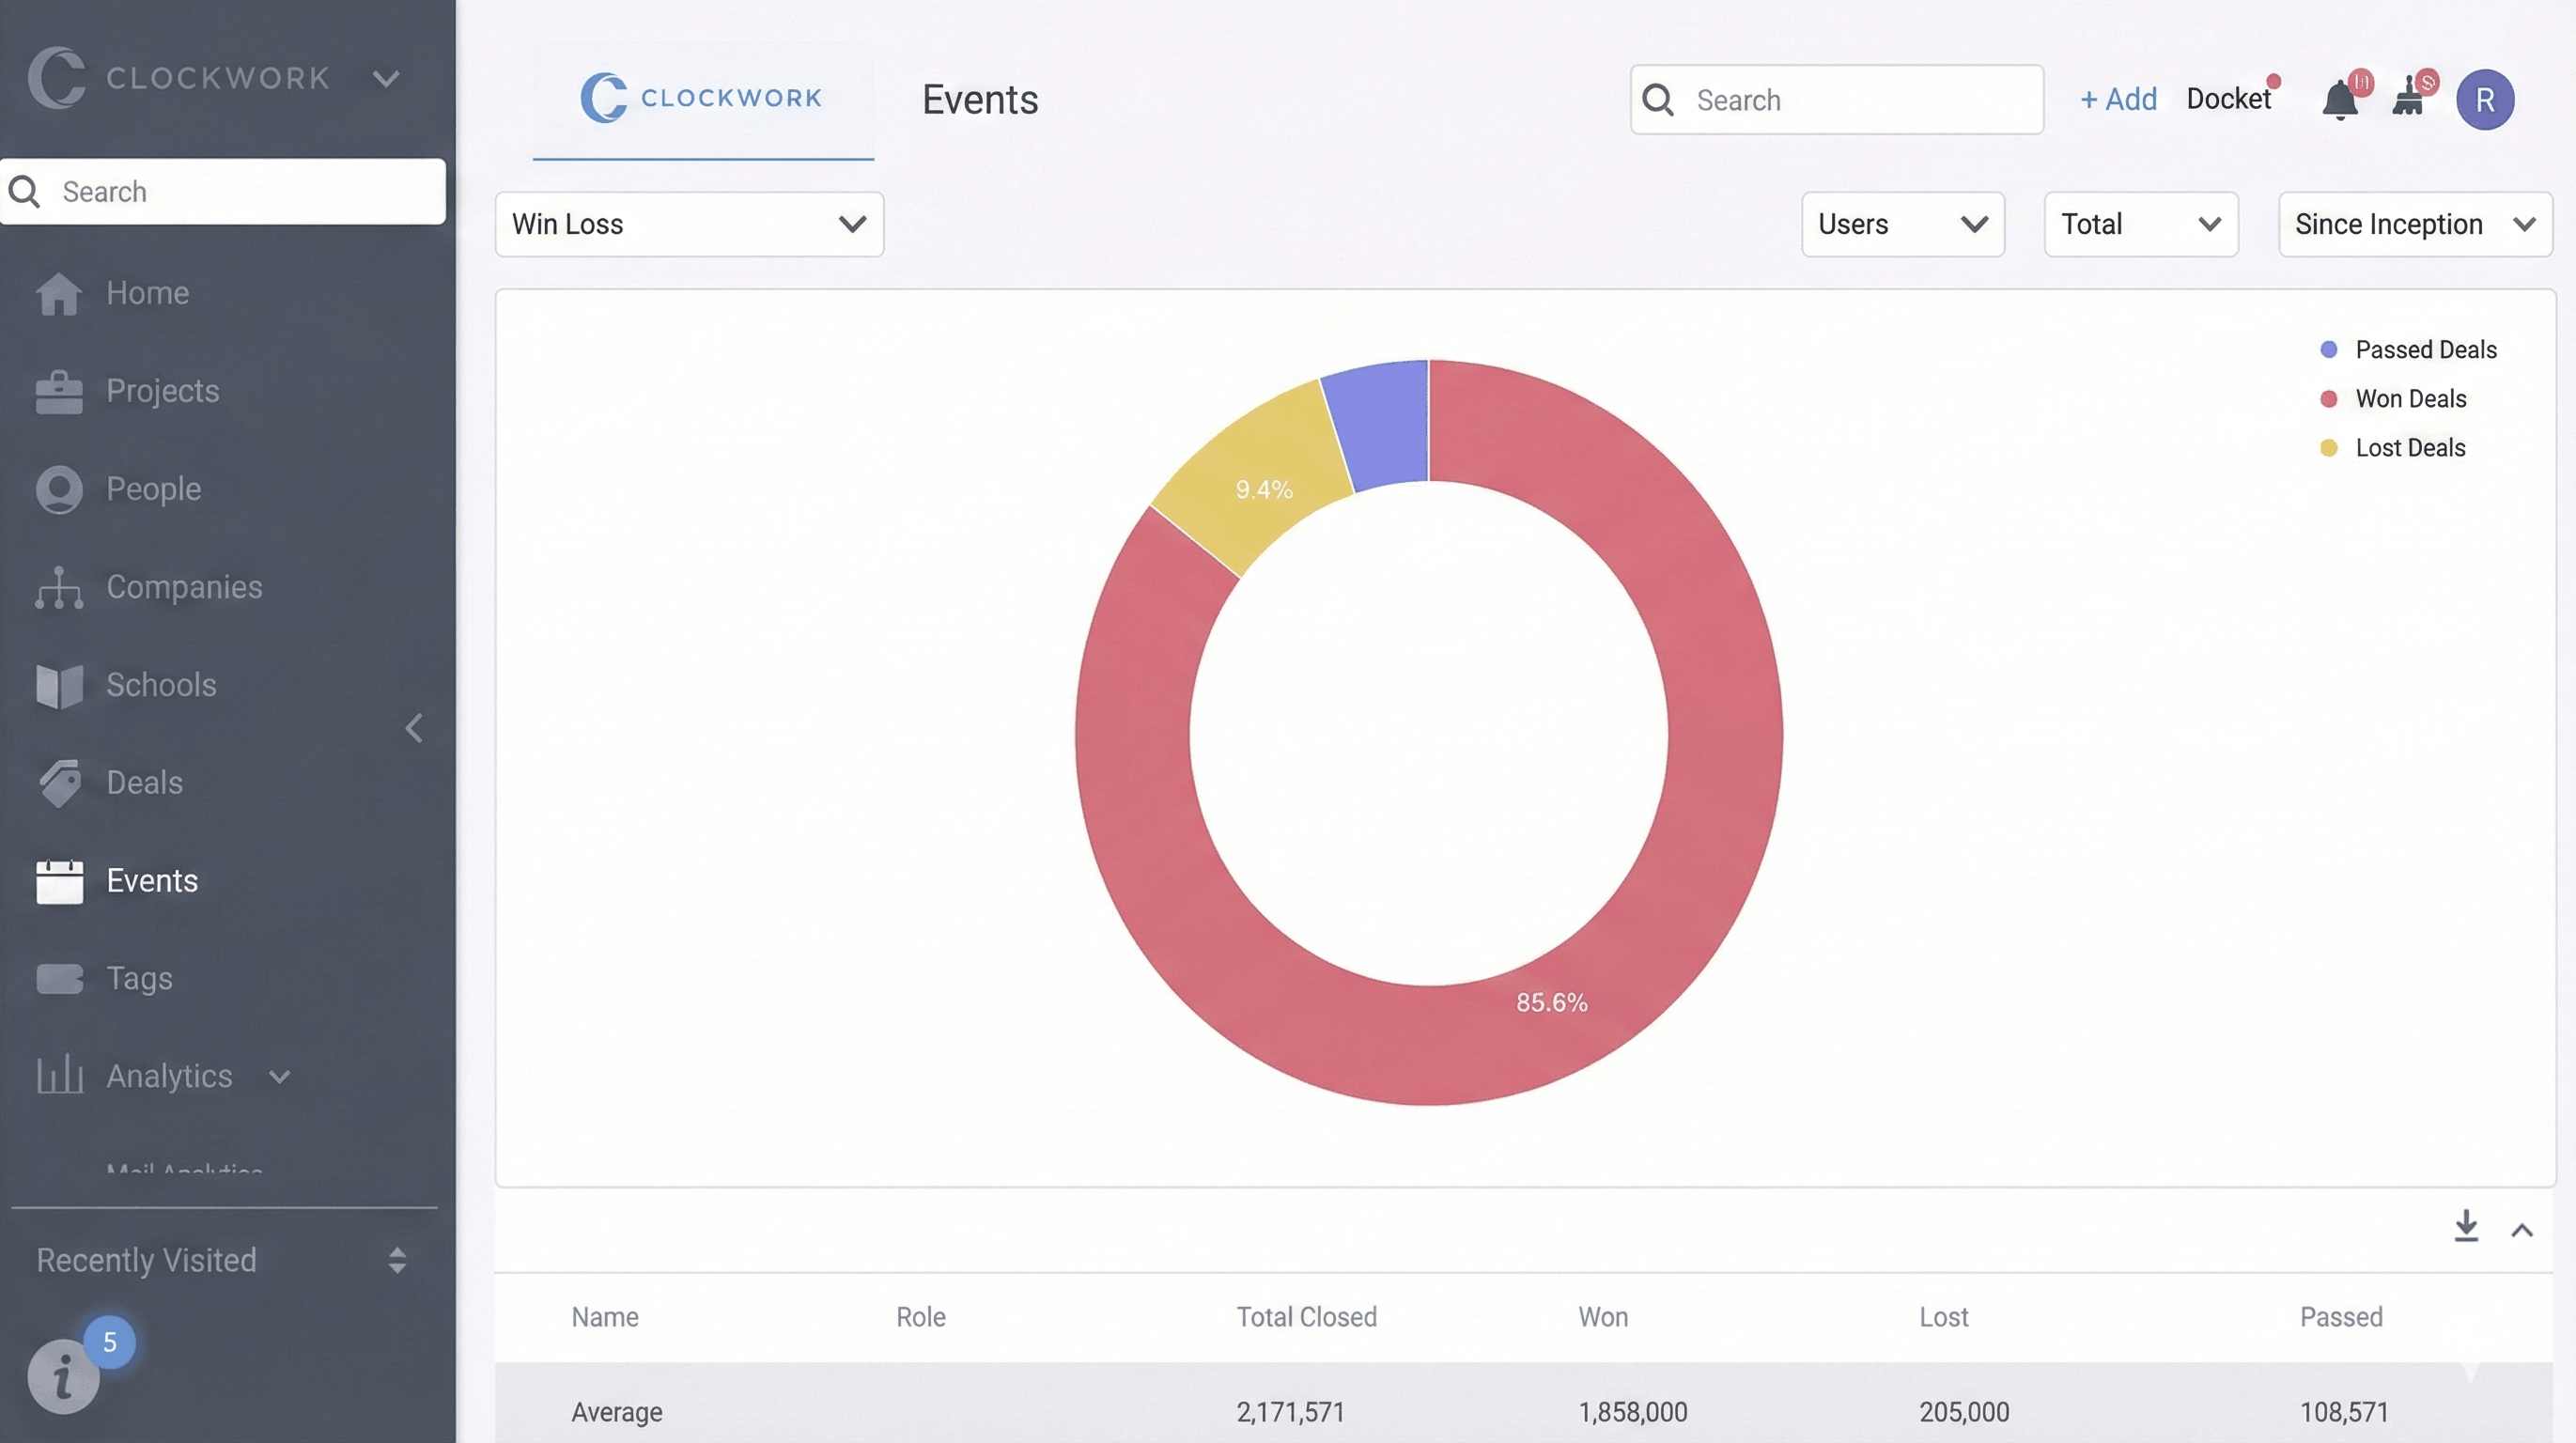Open the Win Loss report dropdown

(689, 224)
